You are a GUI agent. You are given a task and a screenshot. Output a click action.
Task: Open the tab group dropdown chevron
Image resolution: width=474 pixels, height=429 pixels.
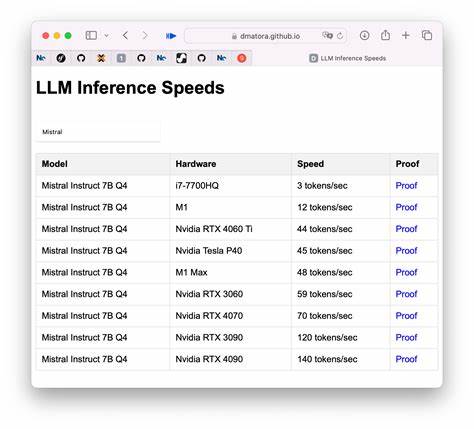(106, 35)
